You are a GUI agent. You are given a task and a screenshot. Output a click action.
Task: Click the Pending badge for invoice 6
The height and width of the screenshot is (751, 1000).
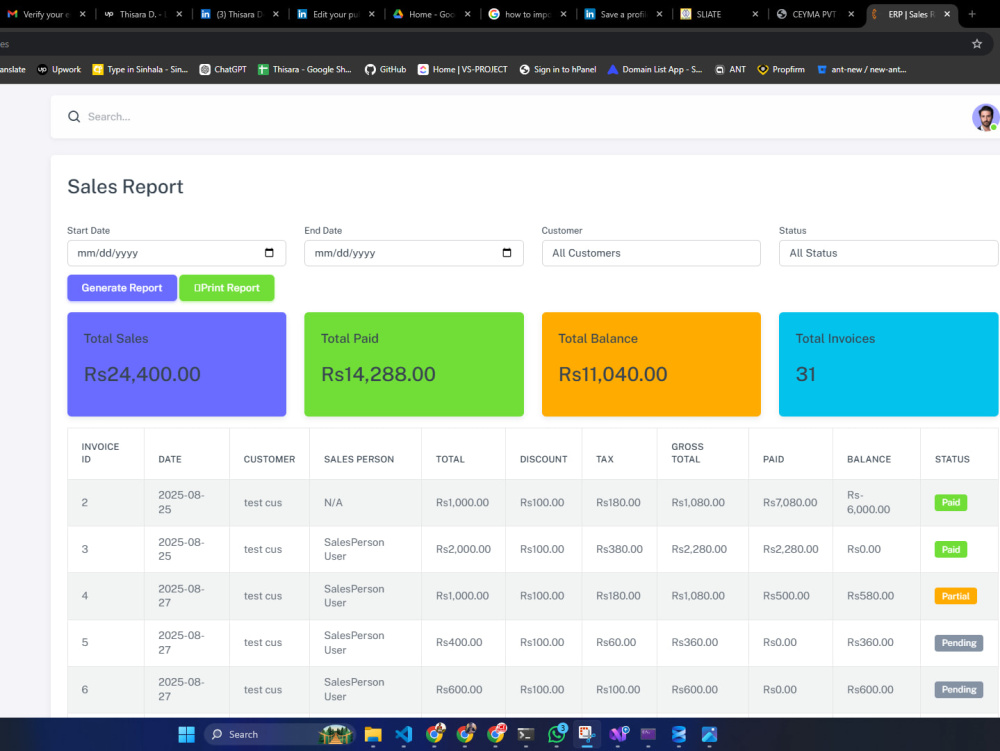coord(959,689)
